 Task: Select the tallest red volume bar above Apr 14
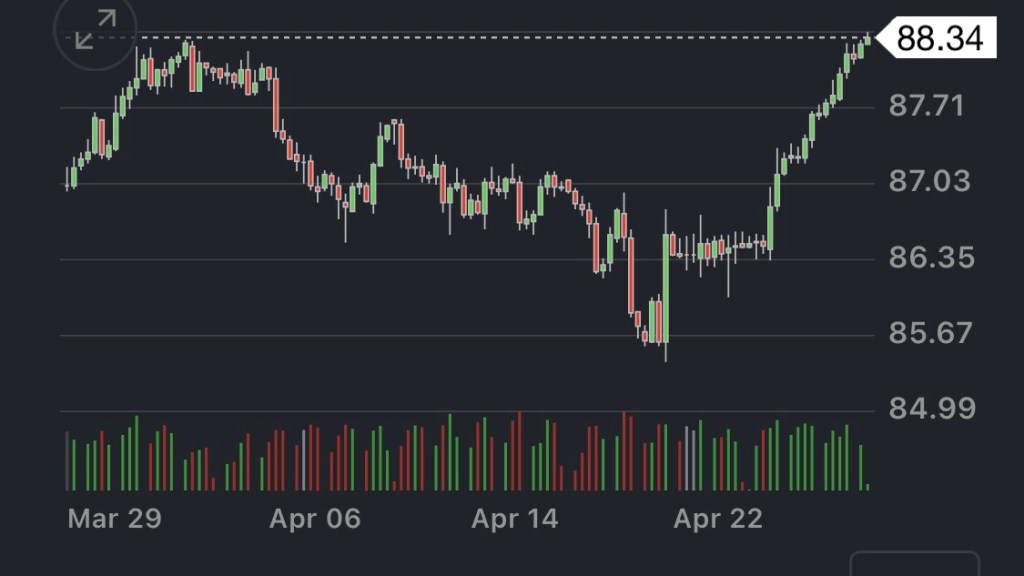tap(520, 451)
